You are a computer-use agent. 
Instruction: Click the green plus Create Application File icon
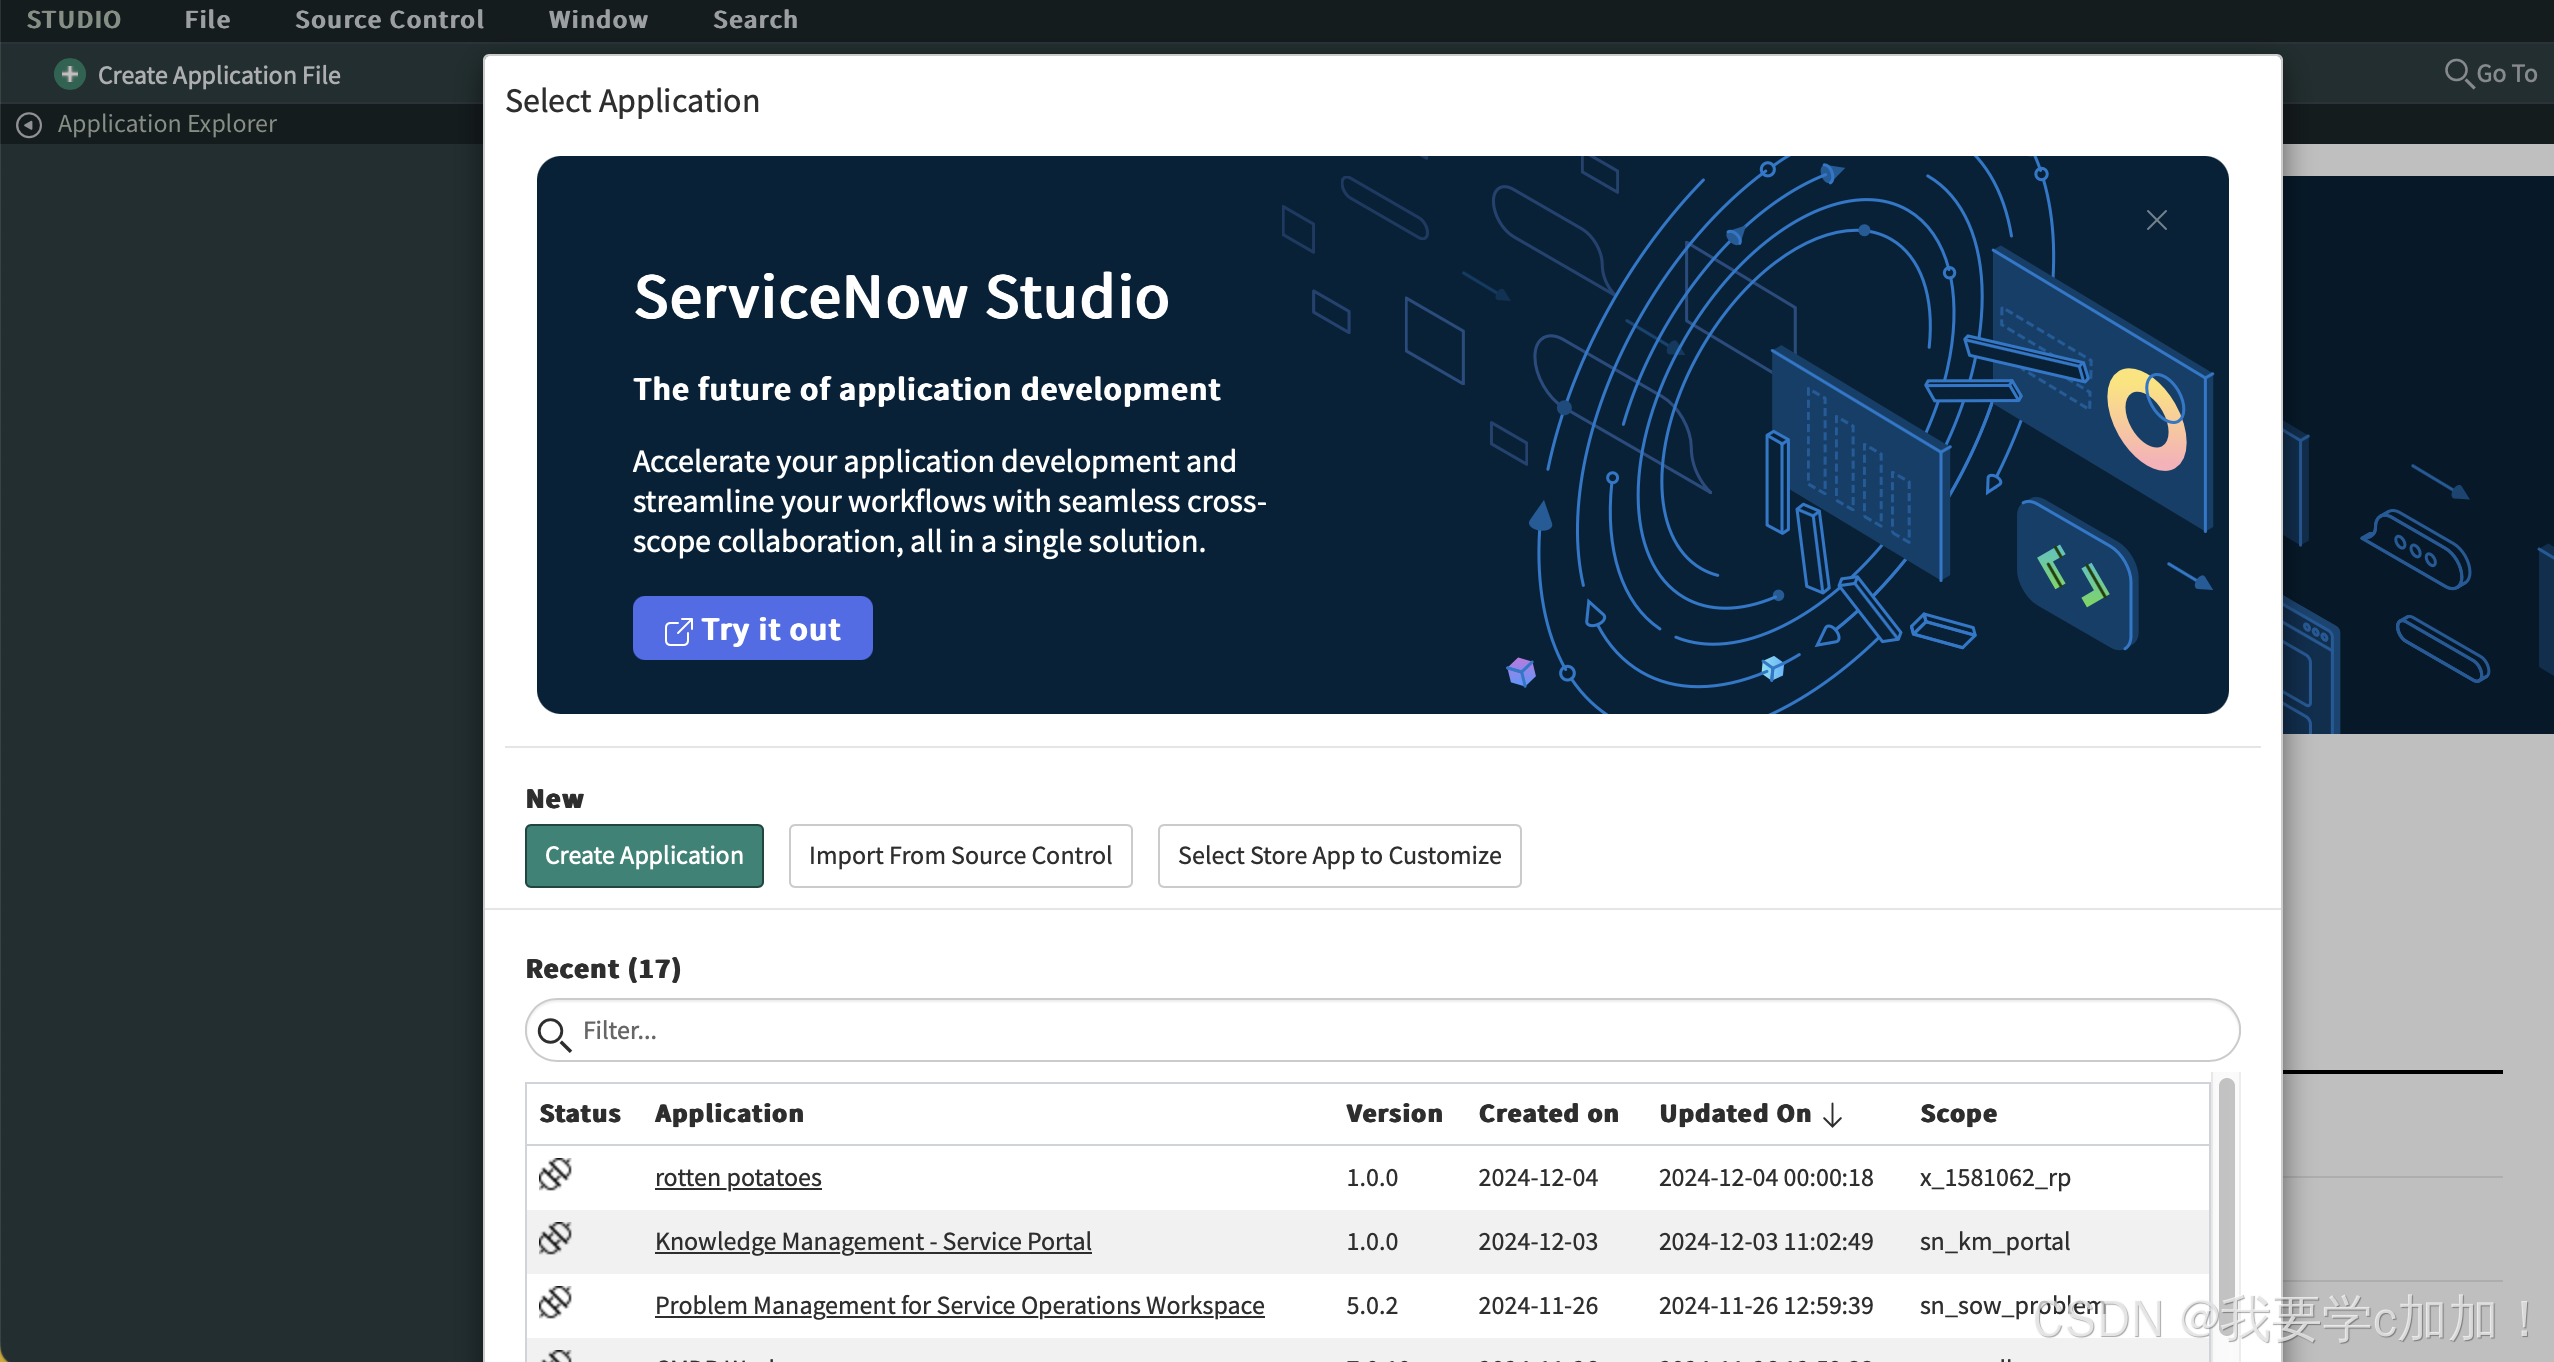69,74
